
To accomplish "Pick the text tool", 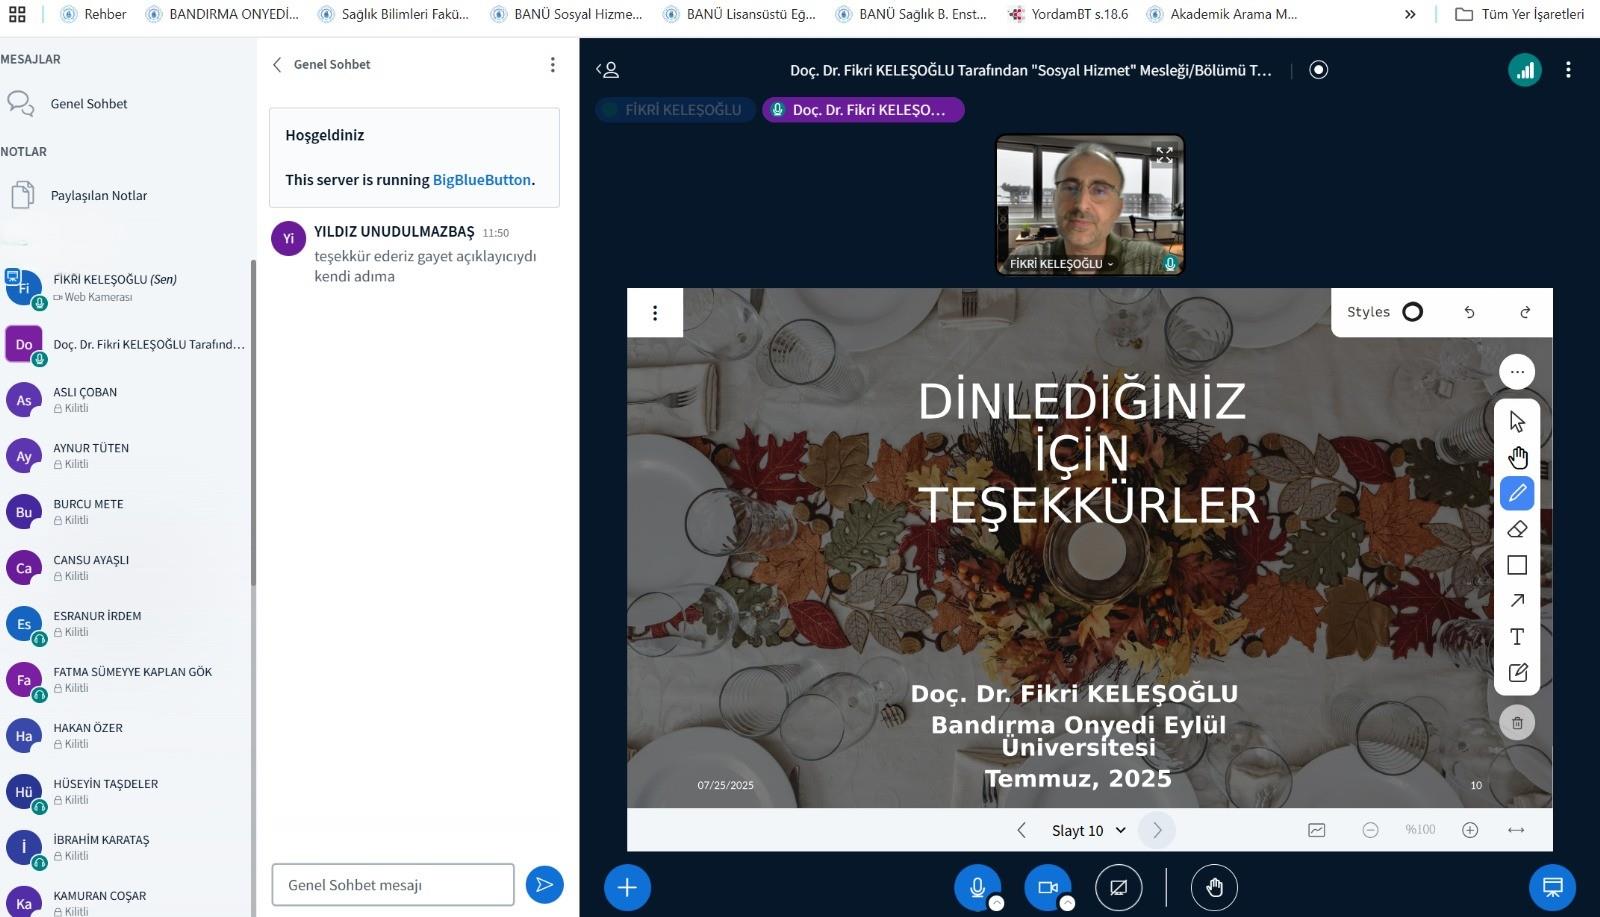I will pos(1517,637).
